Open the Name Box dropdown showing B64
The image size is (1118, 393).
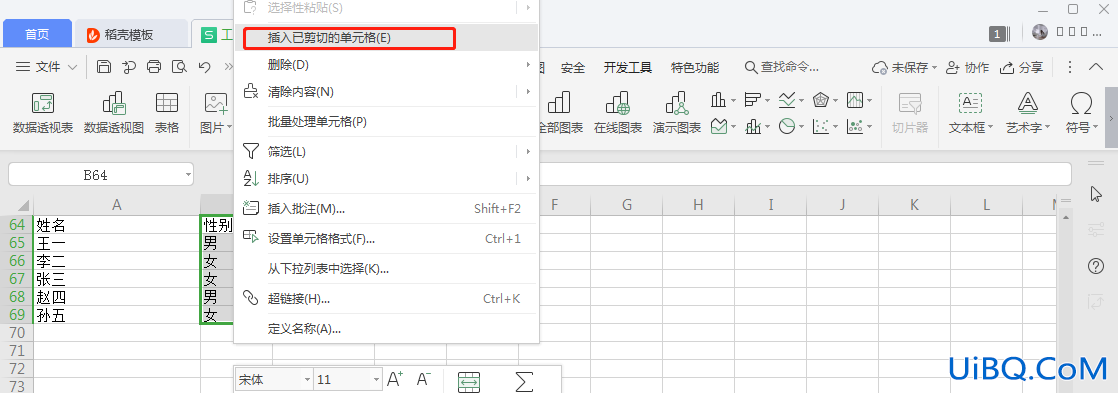pyautogui.click(x=188, y=175)
